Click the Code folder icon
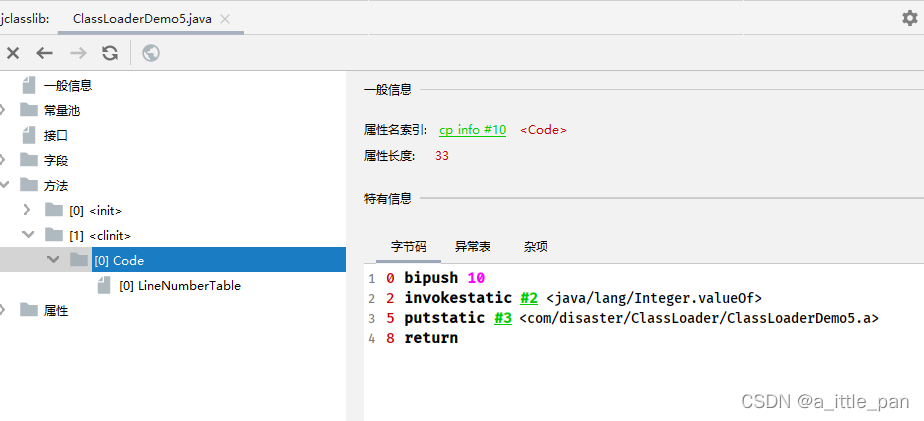This screenshot has width=924, height=421. [x=79, y=260]
